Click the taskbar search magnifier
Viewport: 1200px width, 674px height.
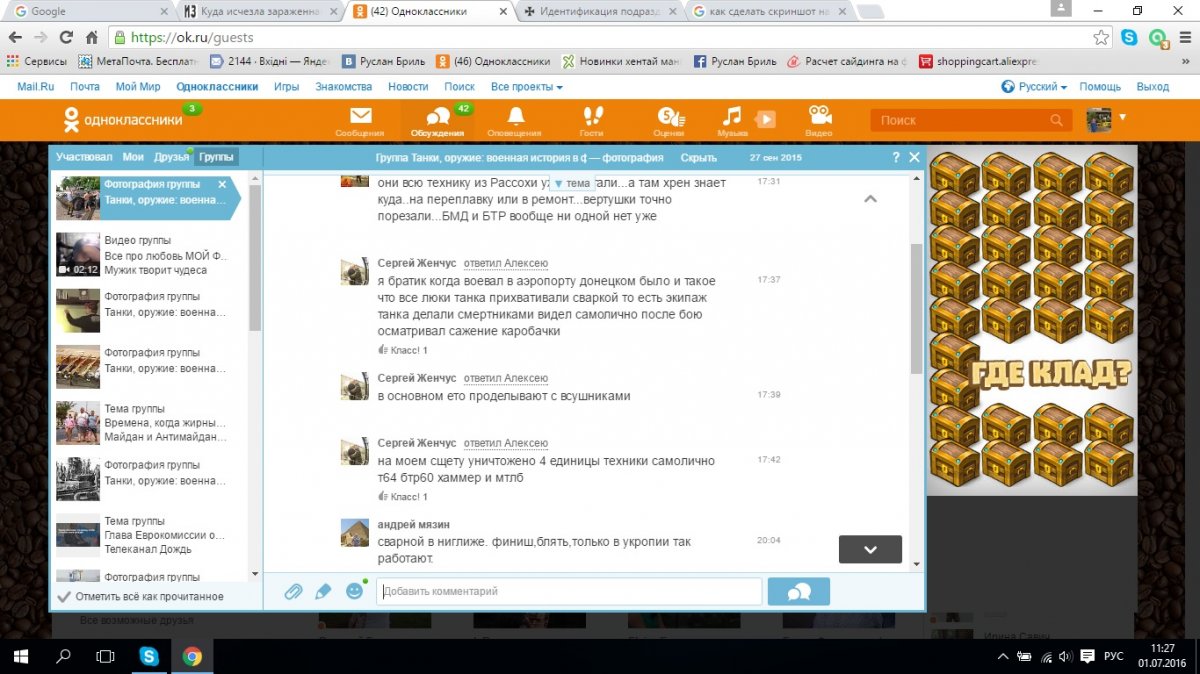coord(64,657)
